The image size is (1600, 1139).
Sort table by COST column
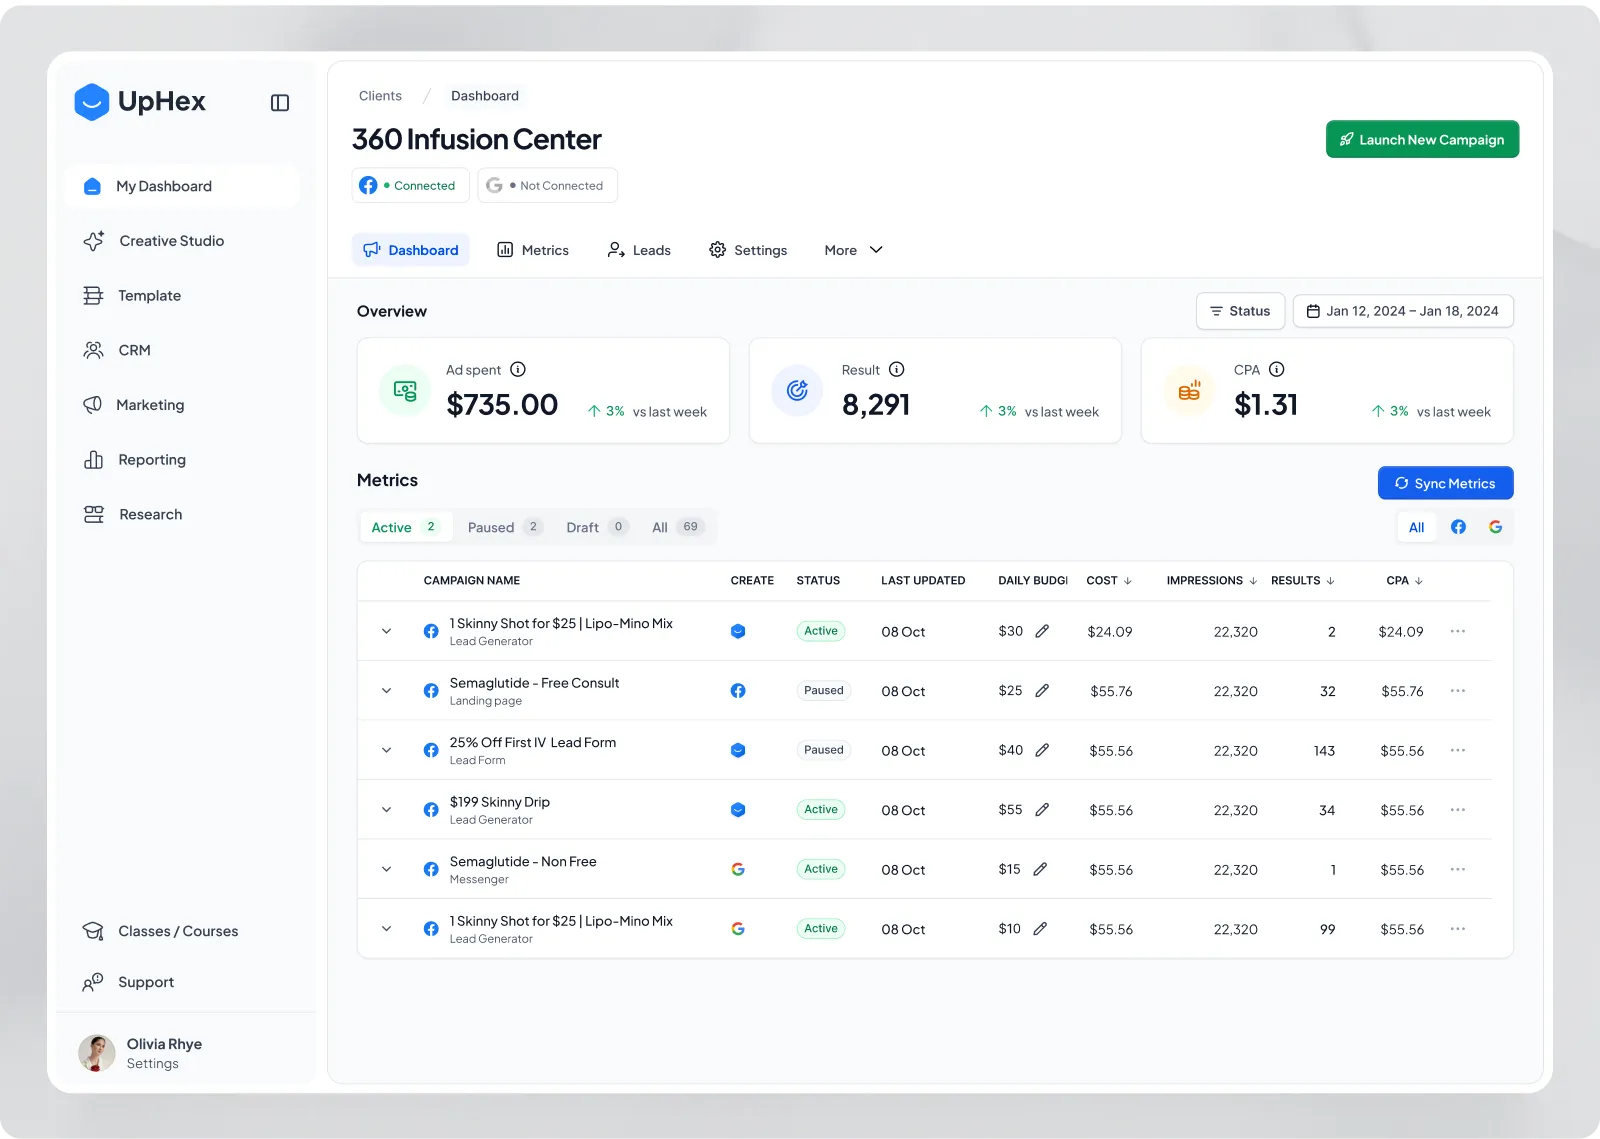click(1109, 580)
